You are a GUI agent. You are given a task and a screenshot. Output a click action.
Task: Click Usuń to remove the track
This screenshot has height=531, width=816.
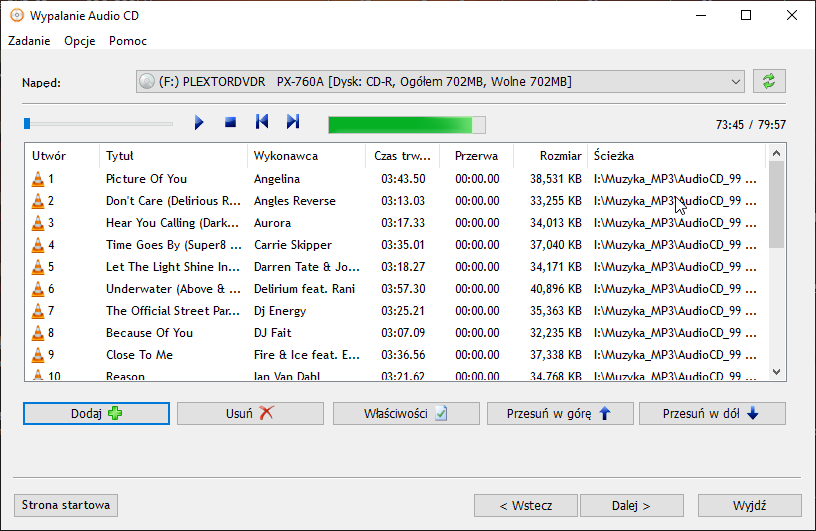[250, 413]
